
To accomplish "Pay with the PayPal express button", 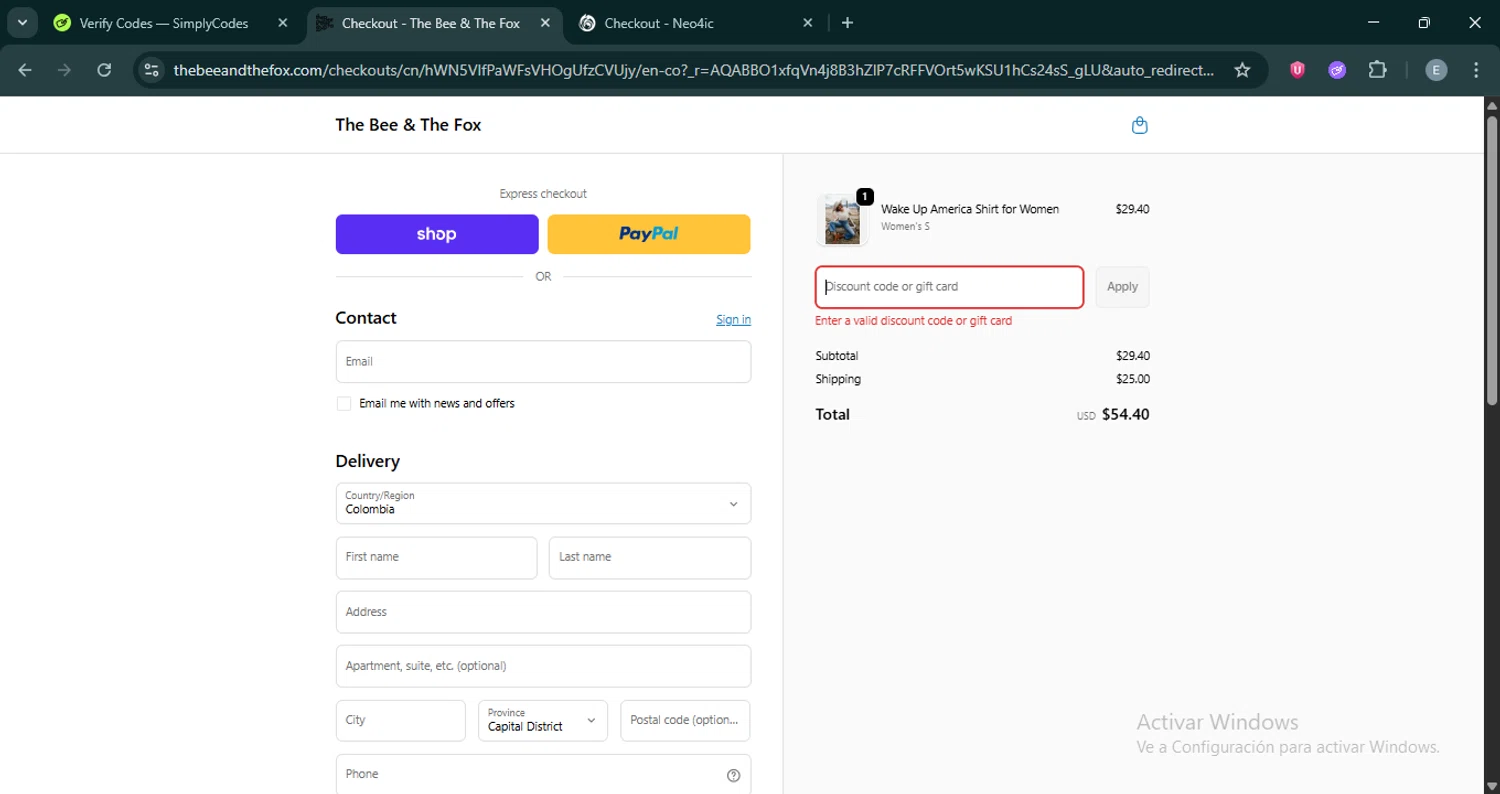I will click(649, 234).
